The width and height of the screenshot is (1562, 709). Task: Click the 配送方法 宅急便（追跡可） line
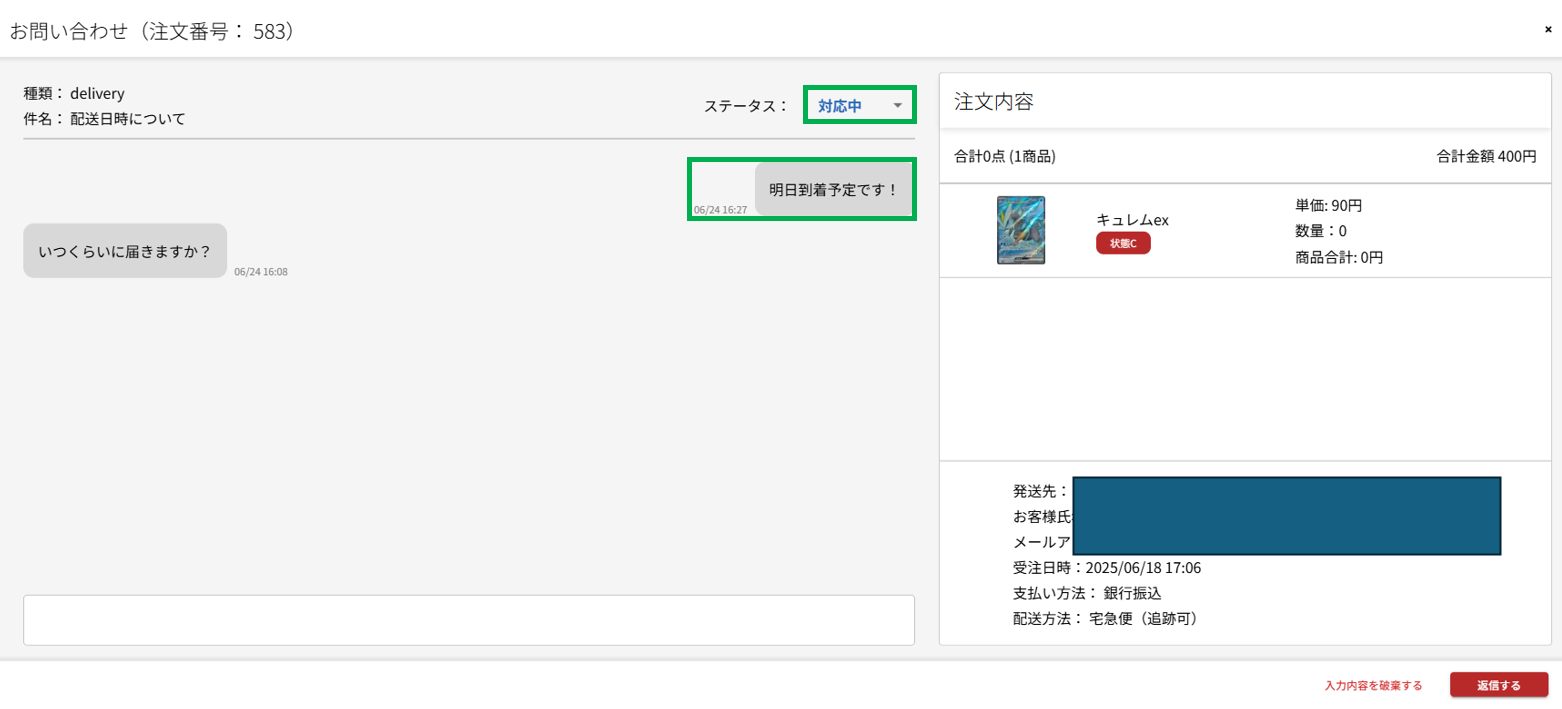tap(1105, 618)
